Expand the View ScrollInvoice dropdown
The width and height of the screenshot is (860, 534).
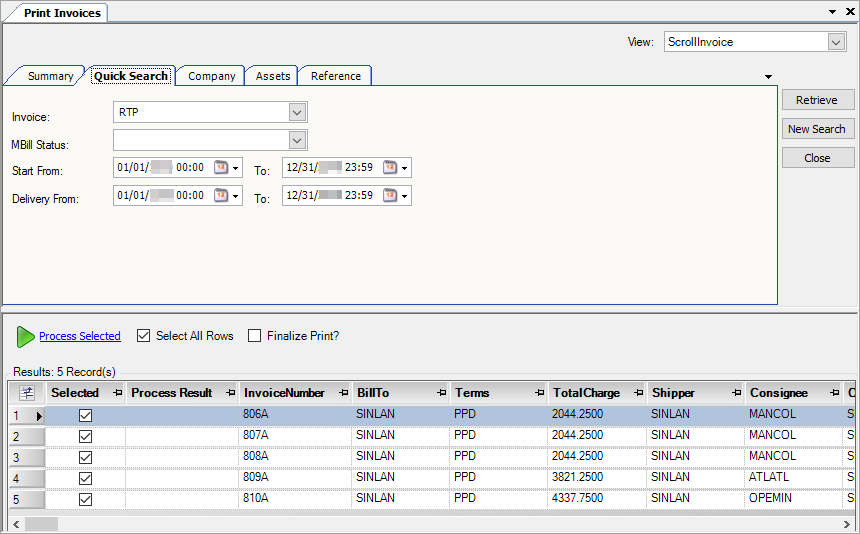tap(836, 42)
